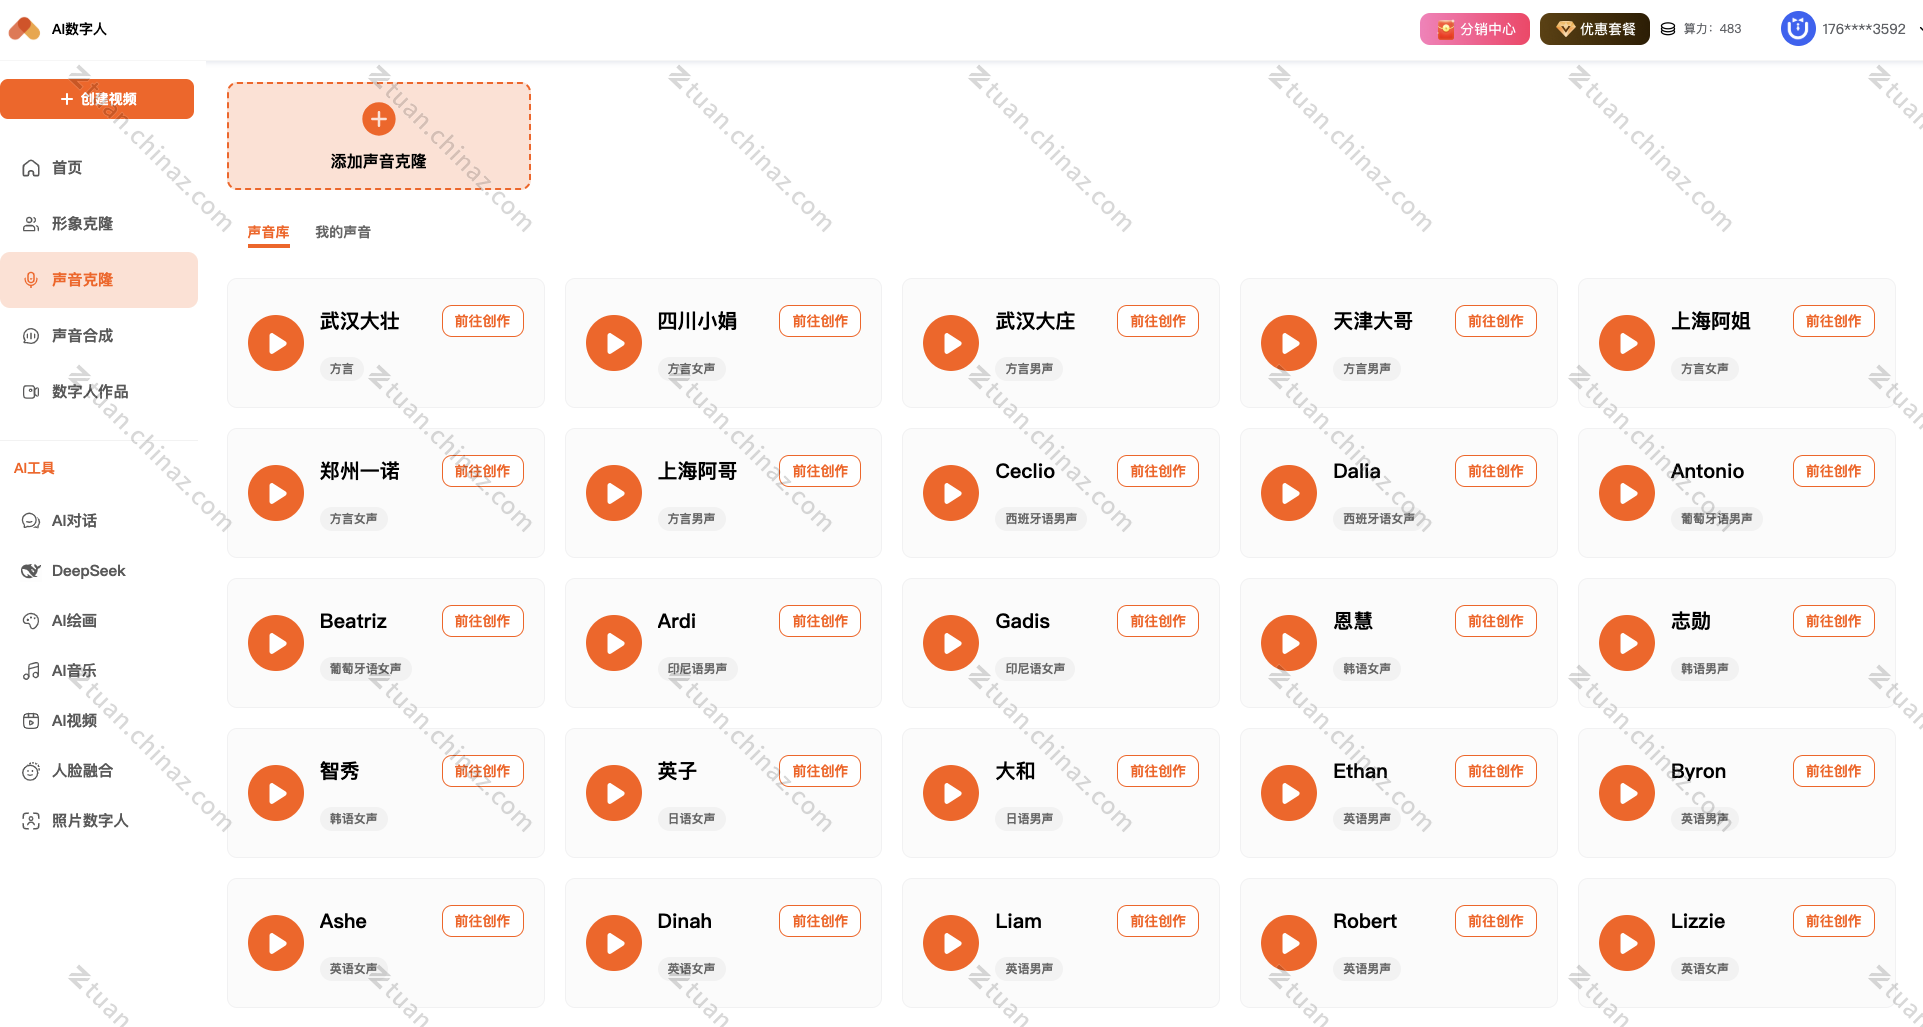Play the 四川小娟 voice sample
This screenshot has width=1923, height=1027.
[x=614, y=343]
